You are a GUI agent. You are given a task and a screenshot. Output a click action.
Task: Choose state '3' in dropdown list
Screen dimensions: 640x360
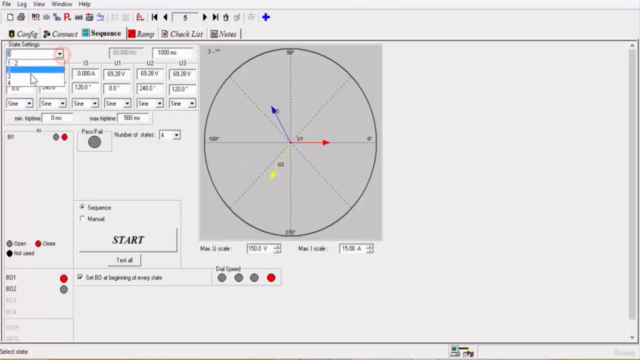click(x=35, y=76)
